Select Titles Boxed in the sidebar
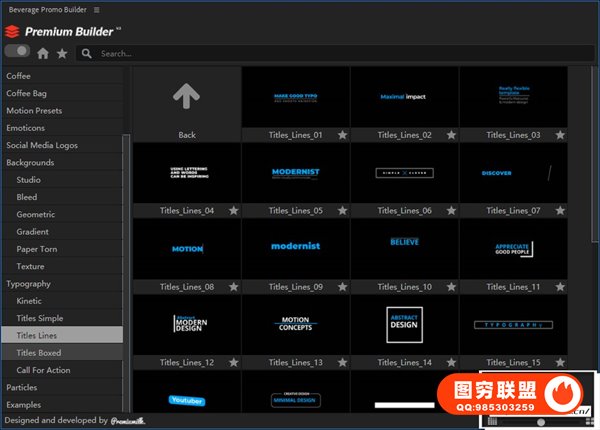 click(39, 353)
